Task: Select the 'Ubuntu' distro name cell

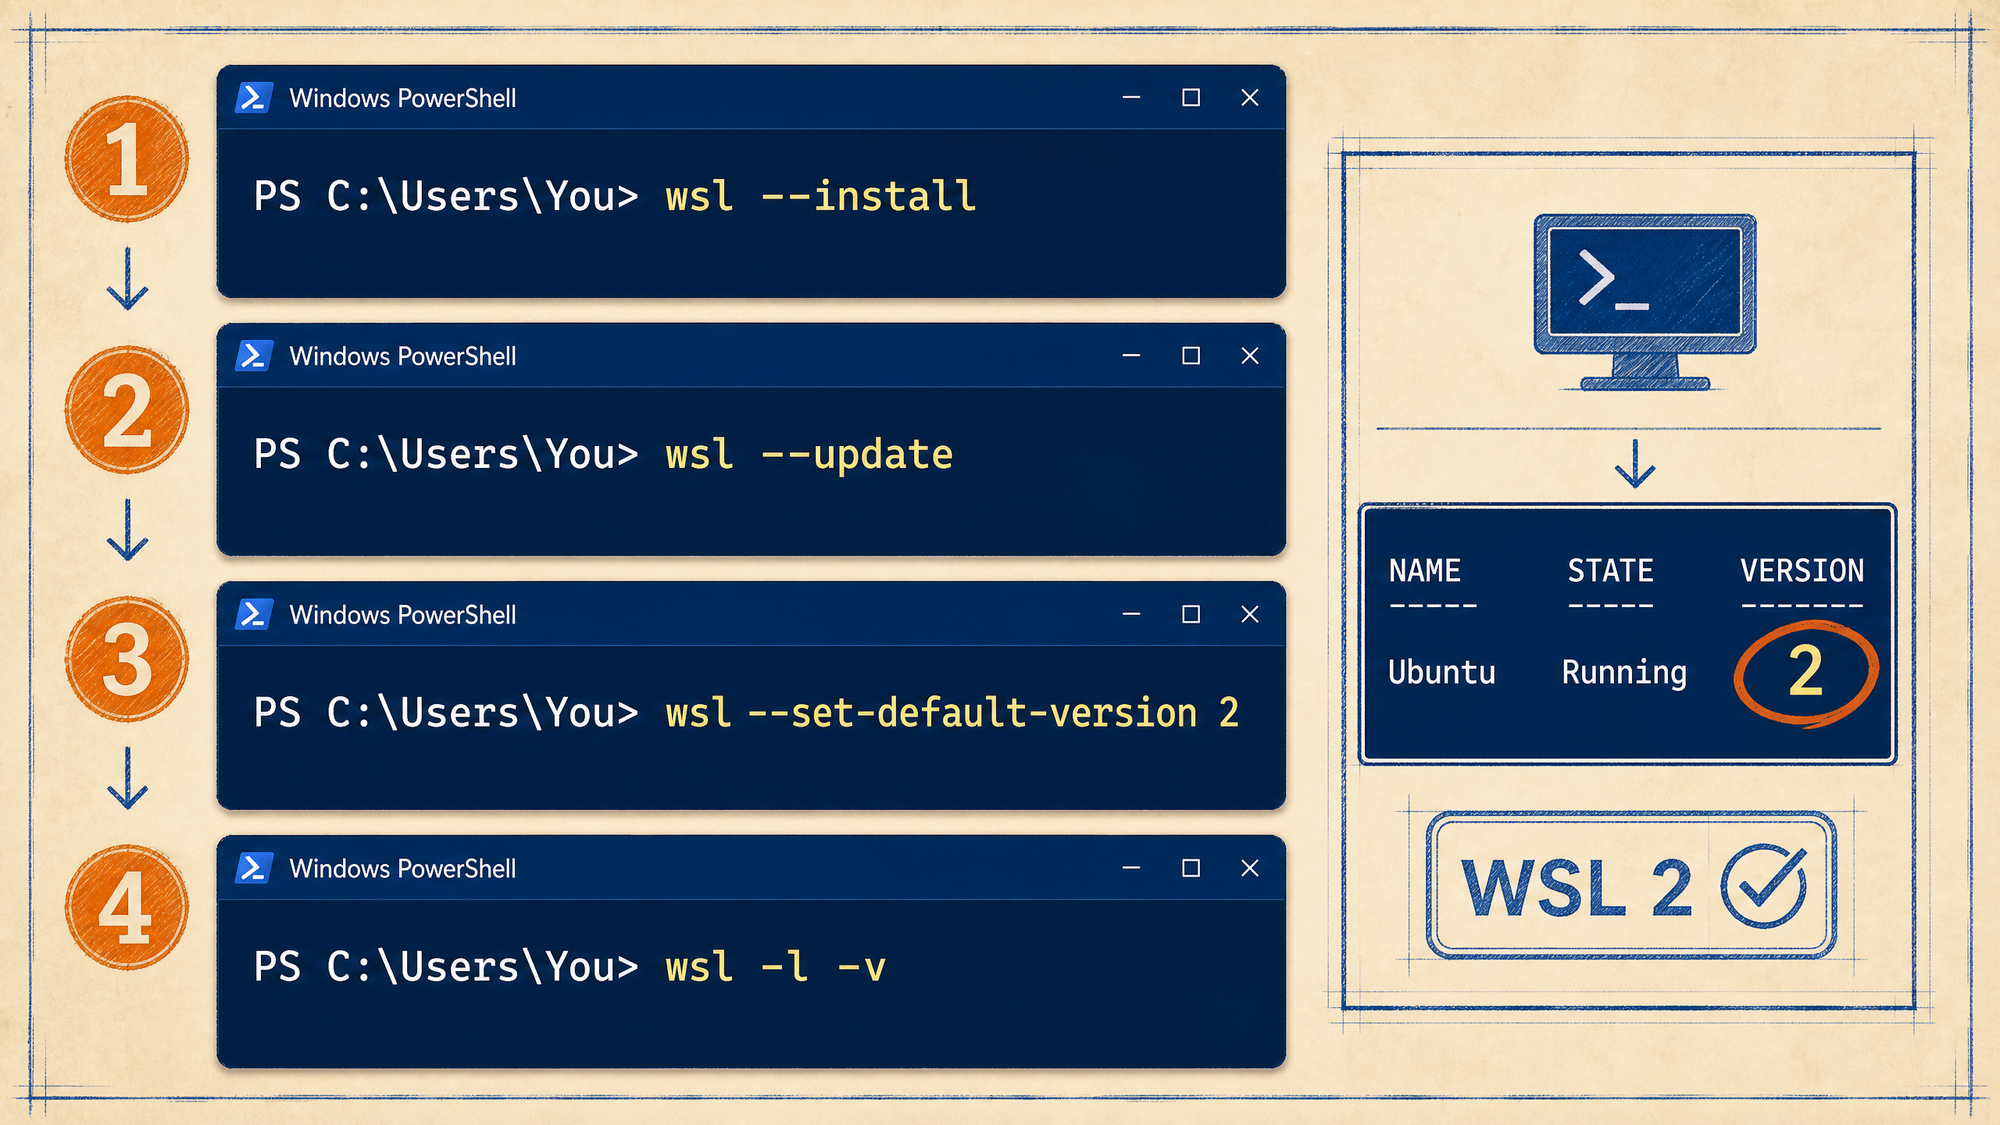Action: pyautogui.click(x=1442, y=672)
